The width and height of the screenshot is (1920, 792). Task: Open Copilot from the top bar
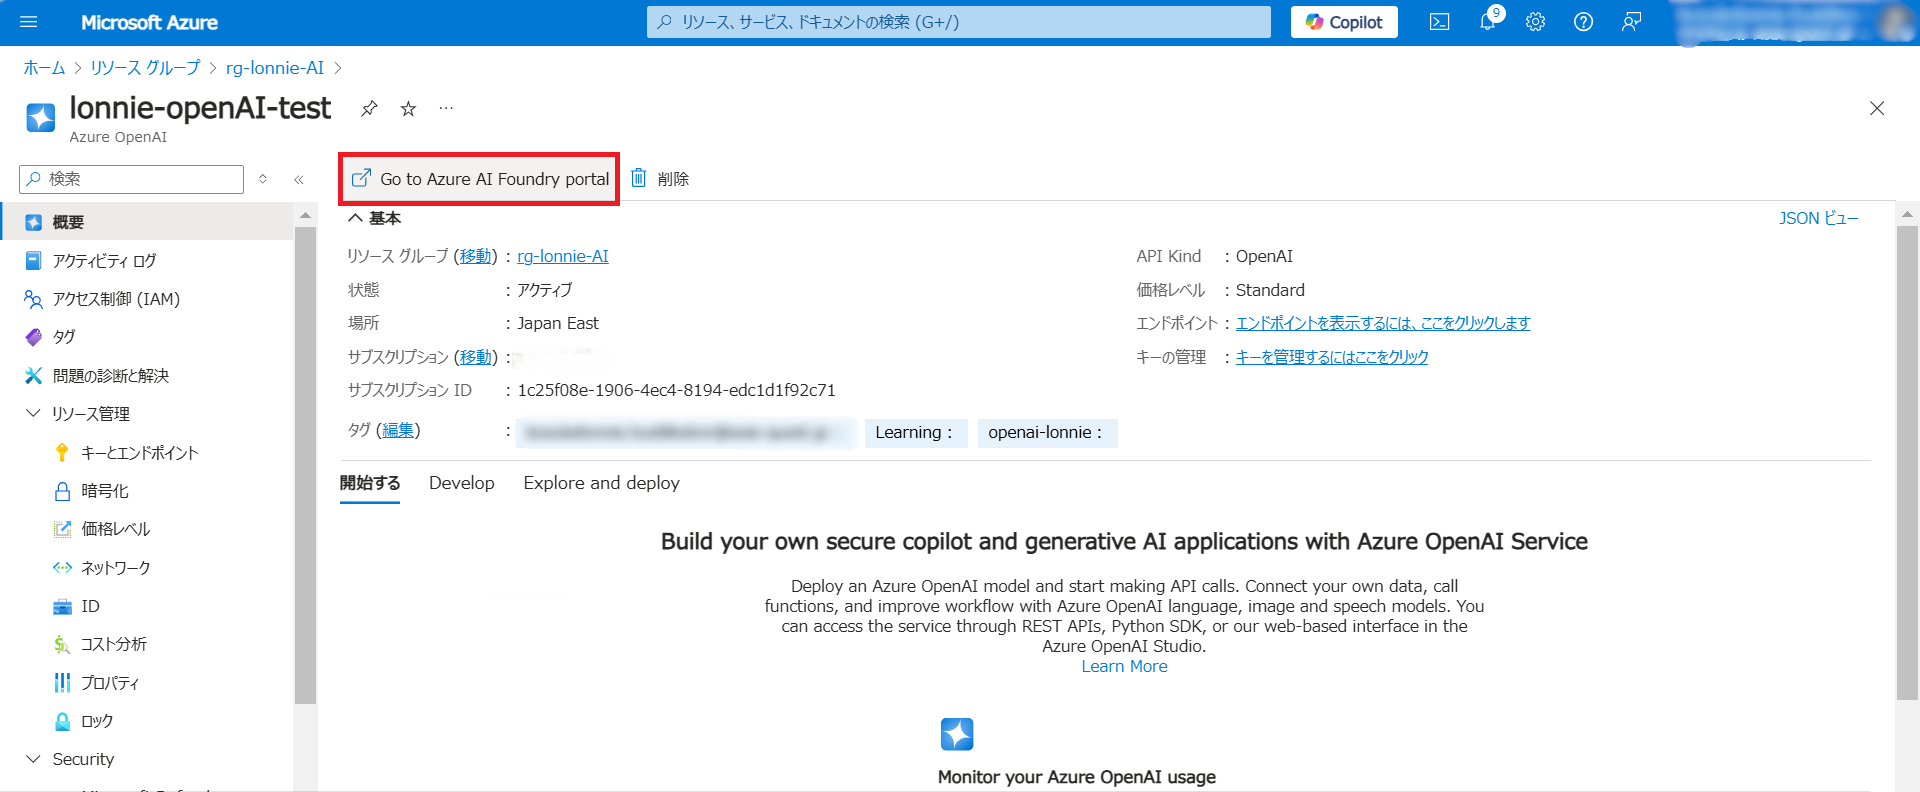click(x=1344, y=22)
